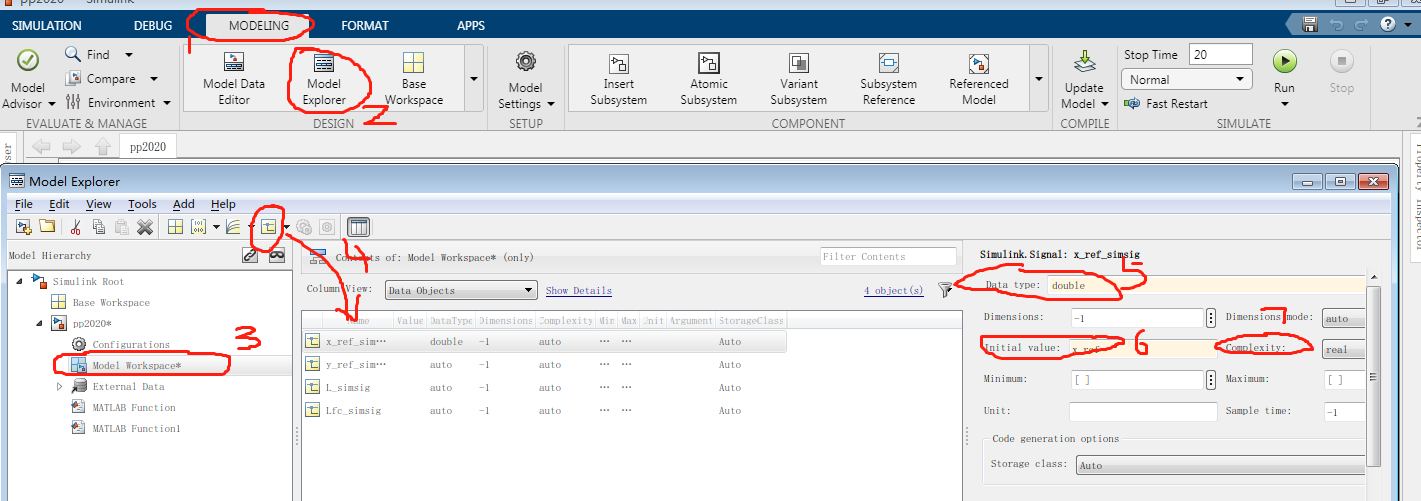Click Stop Time input field

pos(1220,54)
